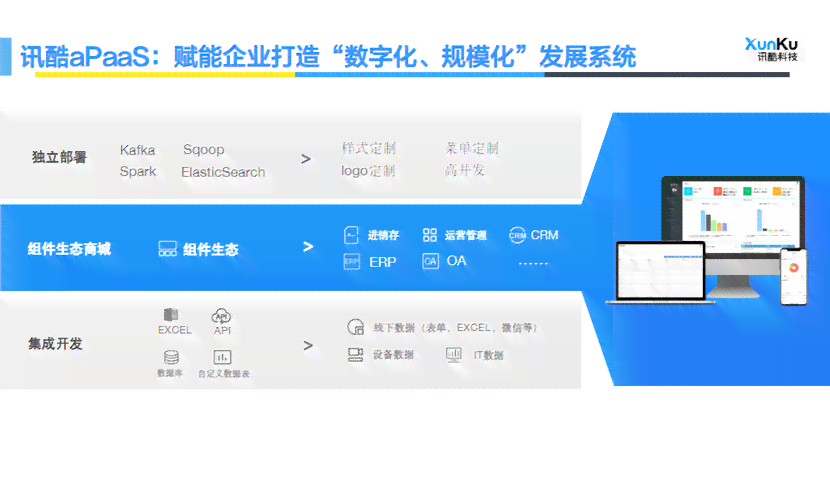Click the 数据库 database cylinder icon
The height and width of the screenshot is (485, 830).
(x=171, y=357)
